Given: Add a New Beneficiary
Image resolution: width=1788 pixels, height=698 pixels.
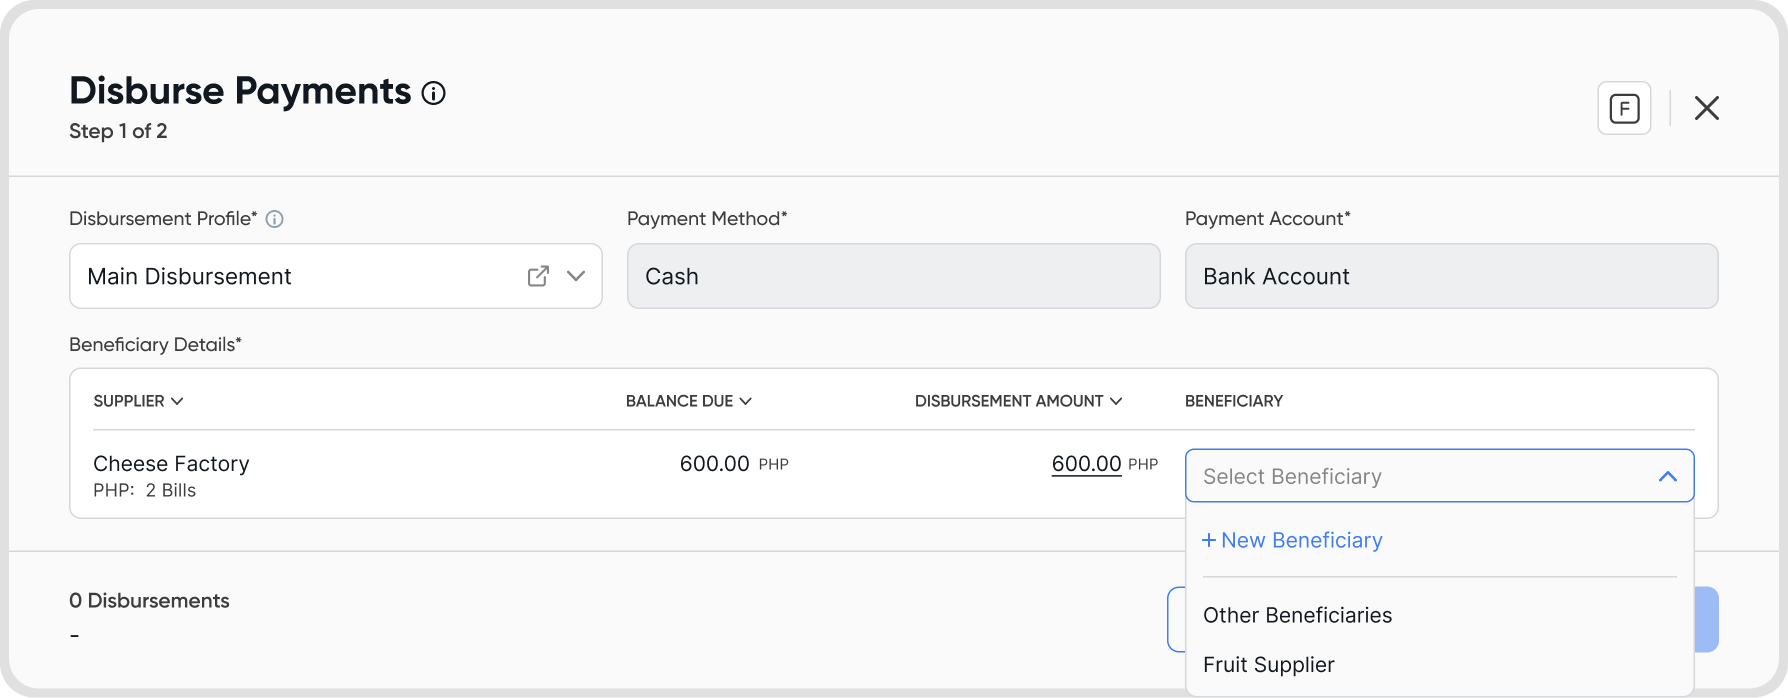Looking at the screenshot, I should click(1292, 540).
